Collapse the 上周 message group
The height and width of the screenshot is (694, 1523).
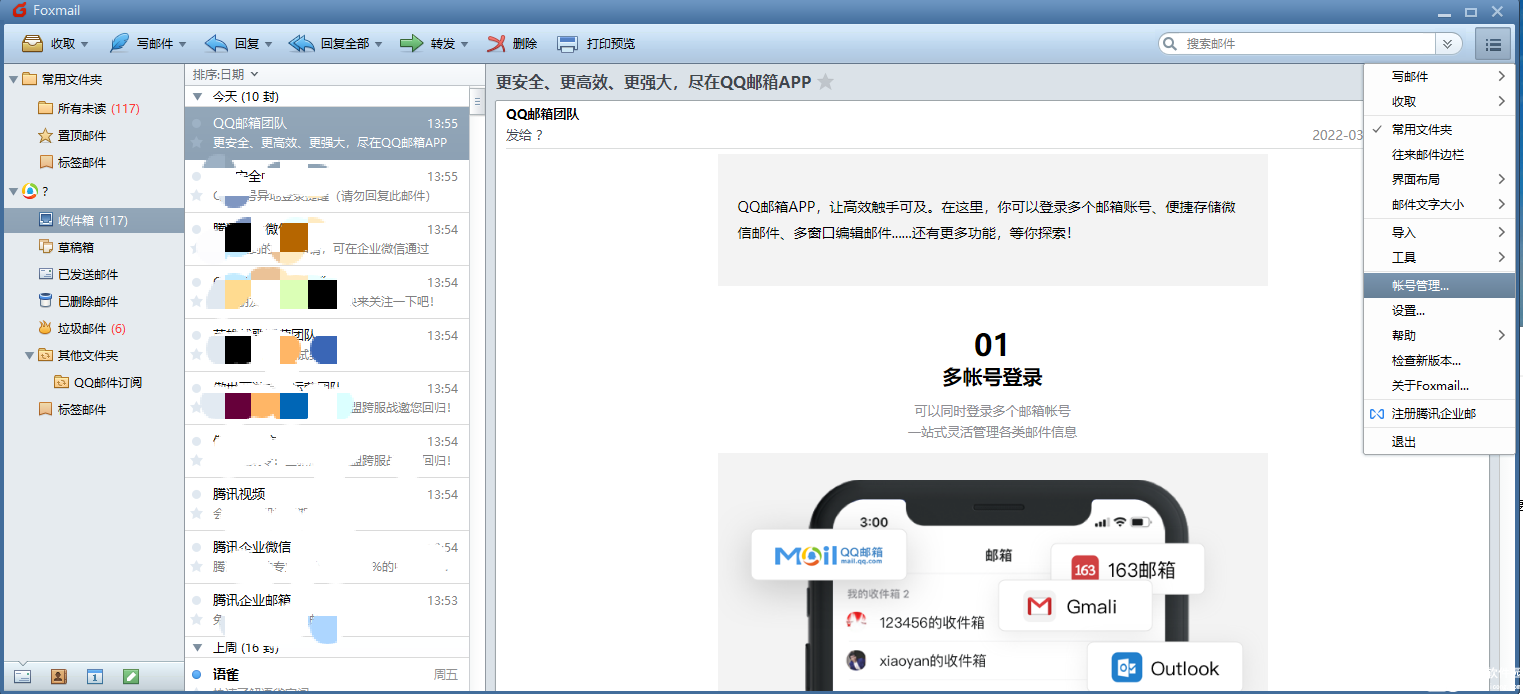(x=198, y=648)
